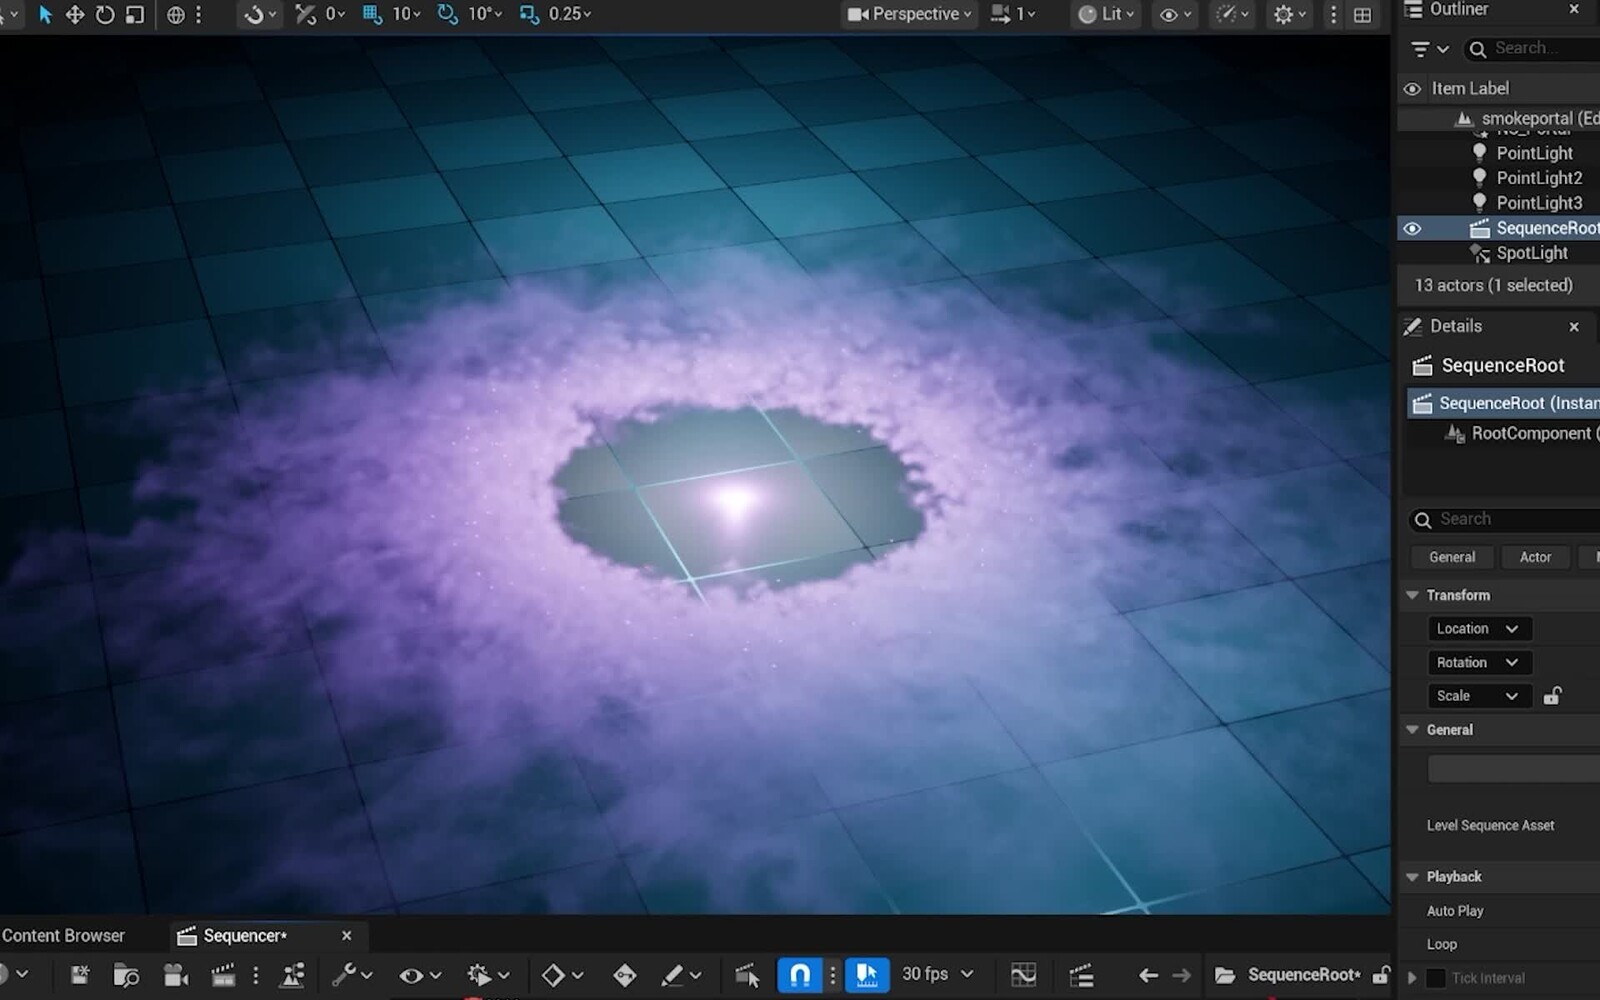
Task: Sort by Item Label column header
Action: point(1470,88)
